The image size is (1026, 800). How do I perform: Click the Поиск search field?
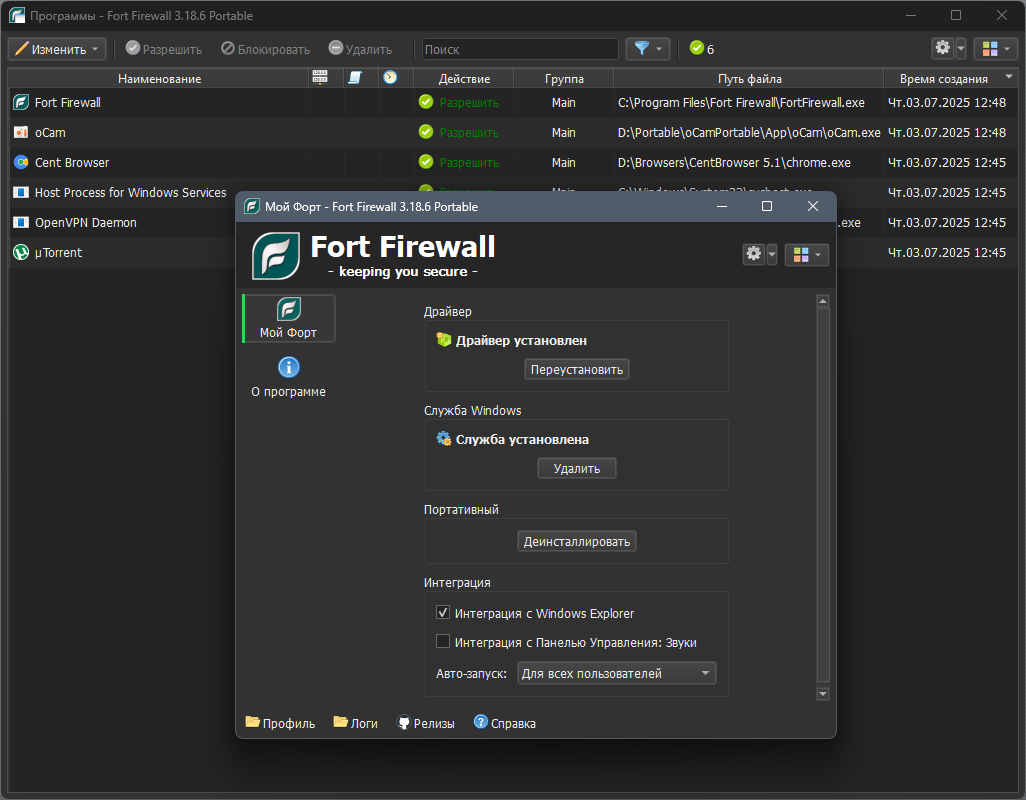[x=520, y=49]
